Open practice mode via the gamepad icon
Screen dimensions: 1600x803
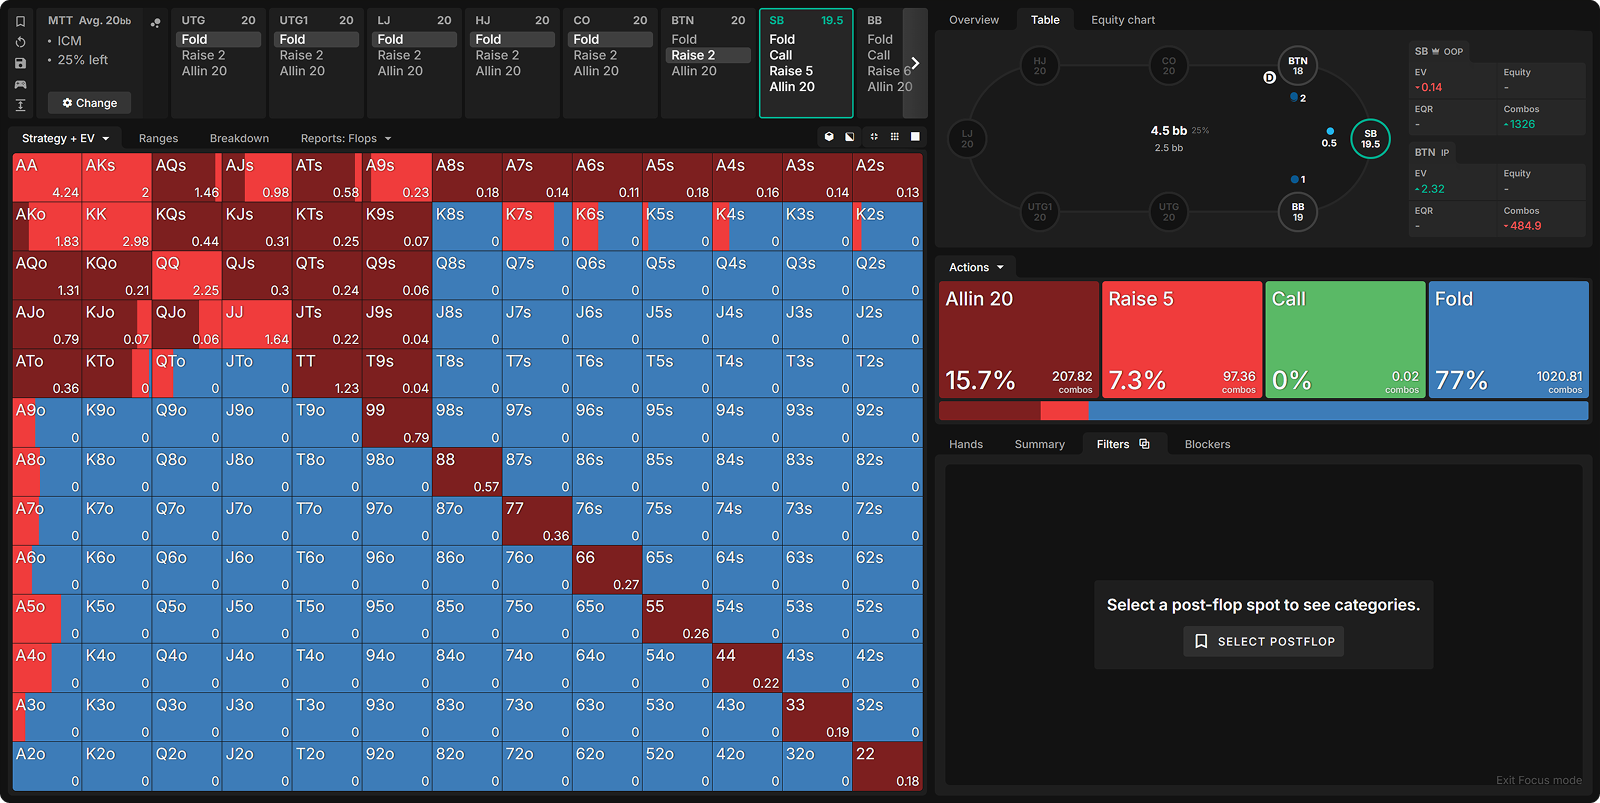tap(20, 84)
